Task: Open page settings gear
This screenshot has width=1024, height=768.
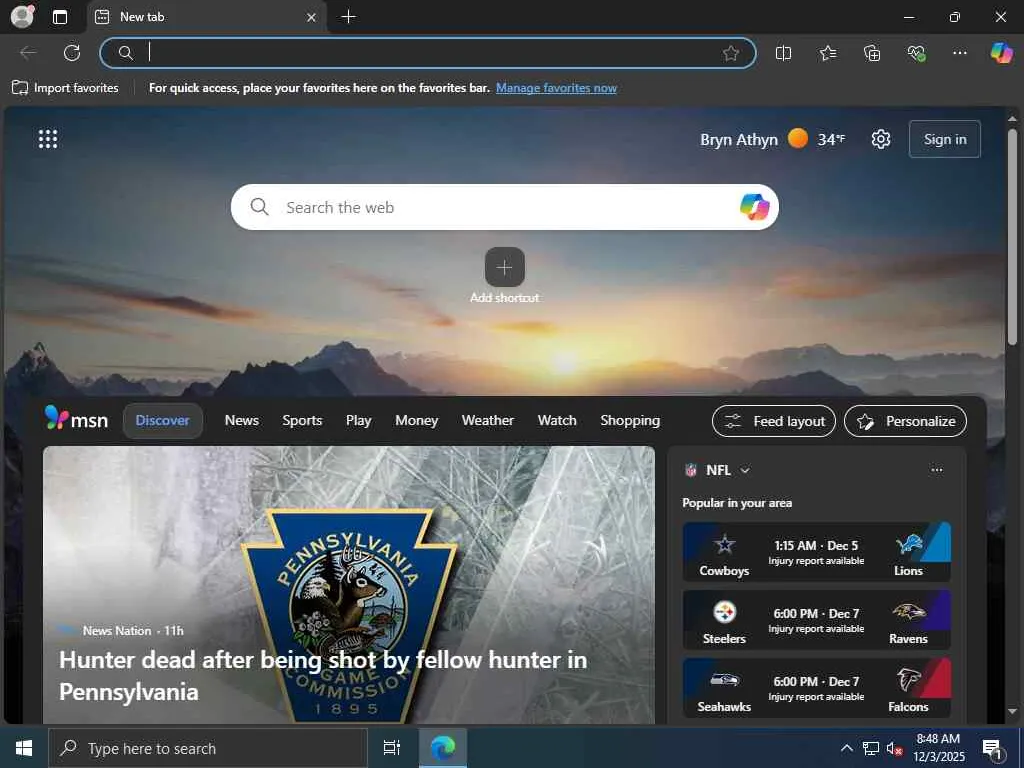Action: tap(881, 139)
